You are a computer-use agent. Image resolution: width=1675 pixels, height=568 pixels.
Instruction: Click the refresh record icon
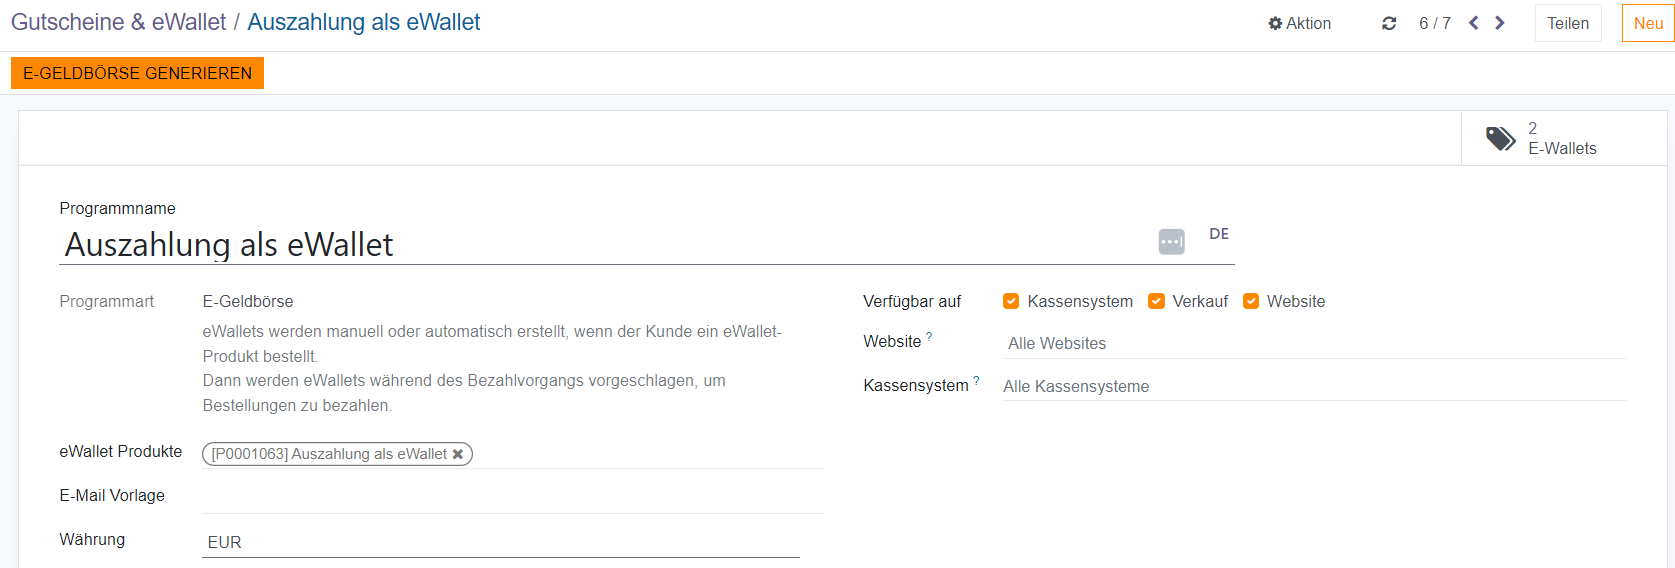(1388, 23)
